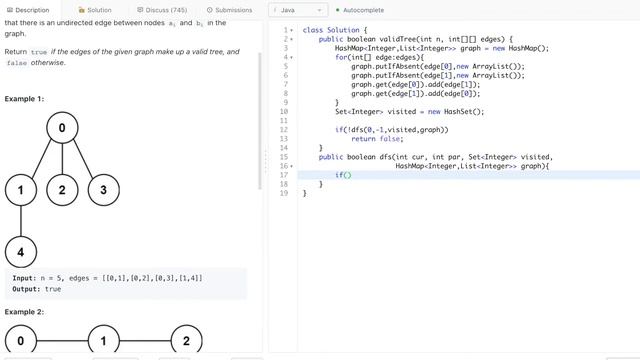The image size is (640, 360).
Task: Click the 'Output: true' text
Action: coord(37,289)
